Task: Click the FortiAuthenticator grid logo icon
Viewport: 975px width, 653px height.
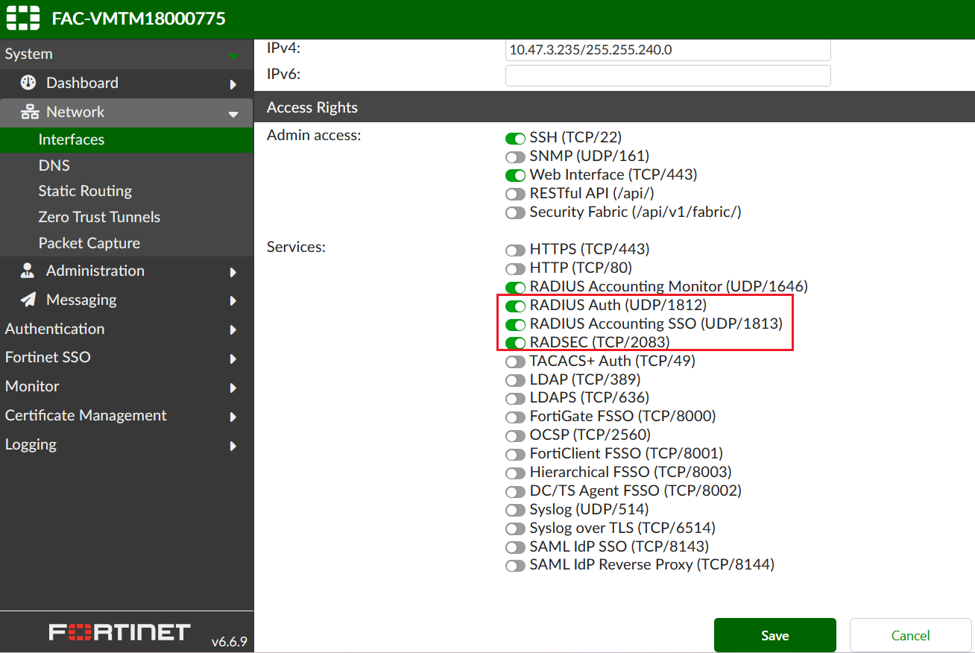Action: [23, 17]
